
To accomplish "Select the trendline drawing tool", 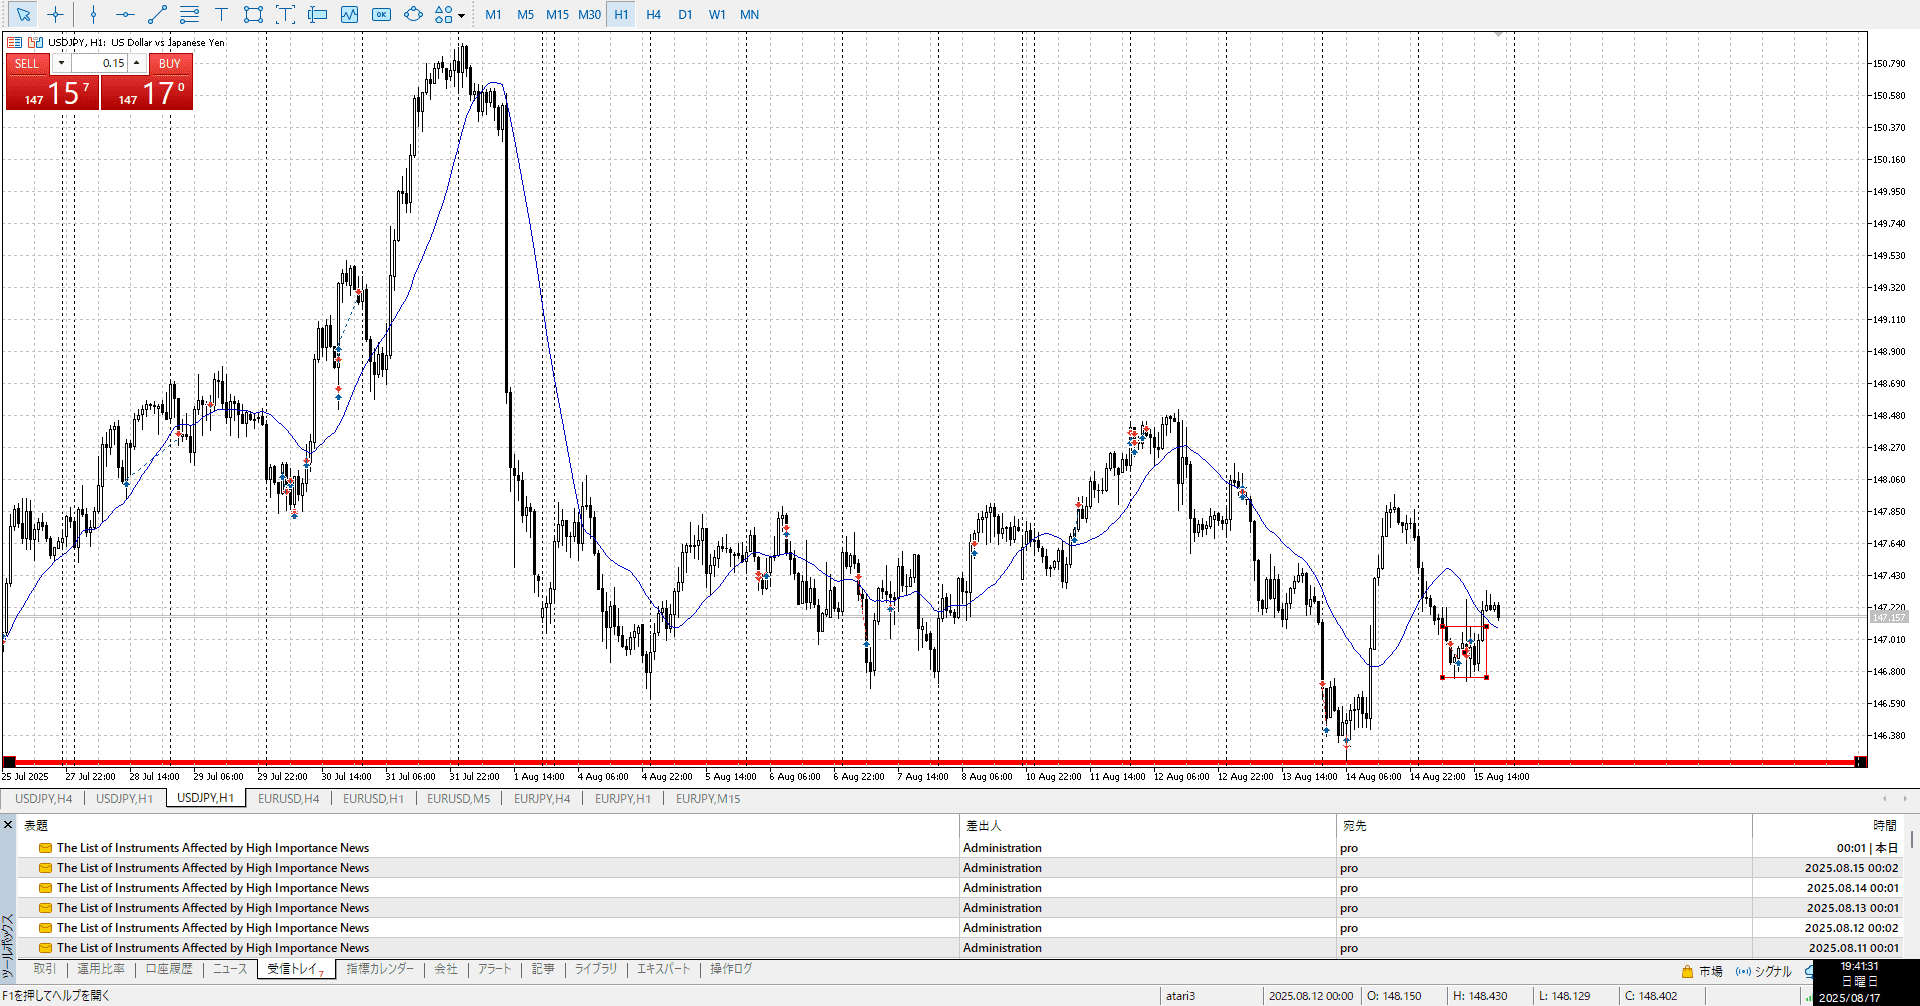I will point(157,15).
